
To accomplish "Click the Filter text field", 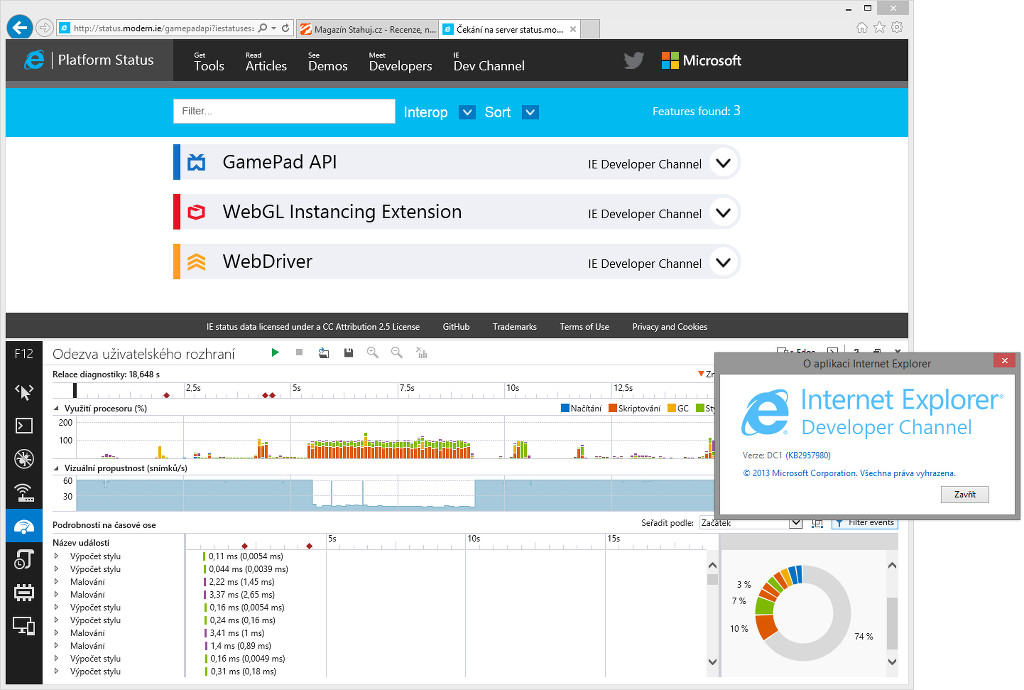I will pyautogui.click(x=284, y=111).
